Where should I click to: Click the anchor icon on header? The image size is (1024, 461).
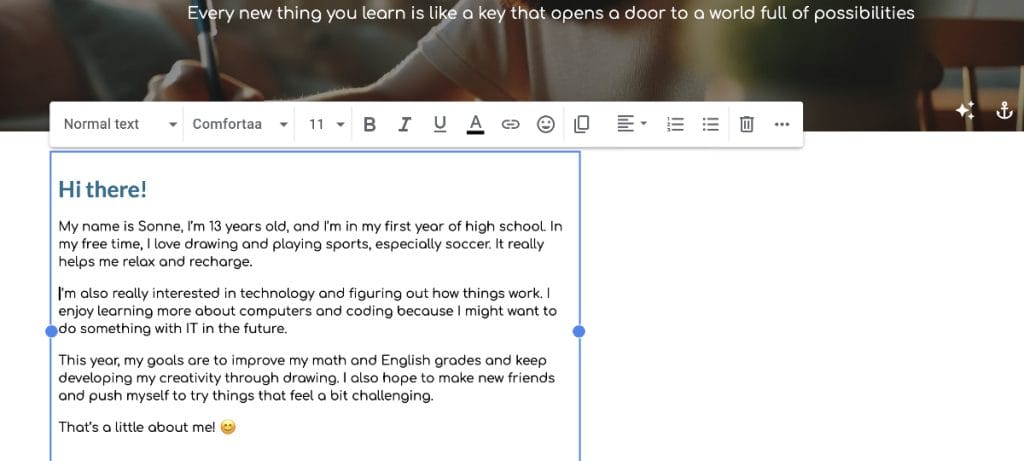(1004, 111)
